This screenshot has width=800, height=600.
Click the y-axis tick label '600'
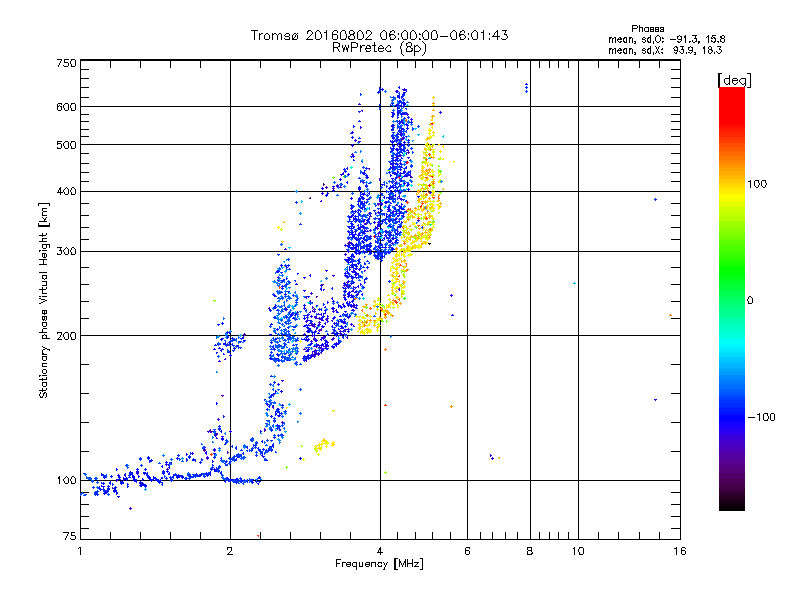coord(66,107)
